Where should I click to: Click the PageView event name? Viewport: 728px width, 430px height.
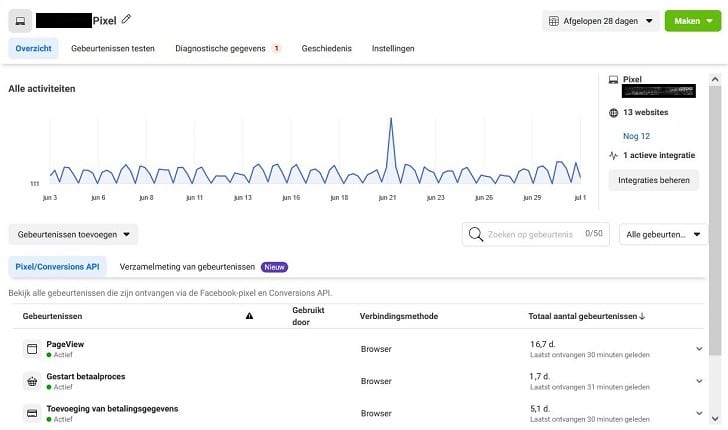tap(65, 344)
